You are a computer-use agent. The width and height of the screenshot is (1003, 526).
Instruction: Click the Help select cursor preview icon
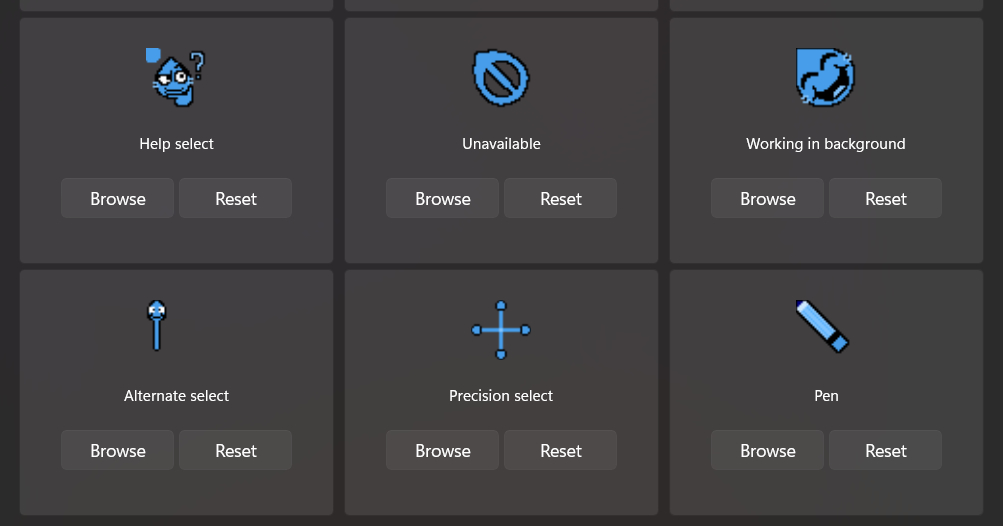(177, 77)
